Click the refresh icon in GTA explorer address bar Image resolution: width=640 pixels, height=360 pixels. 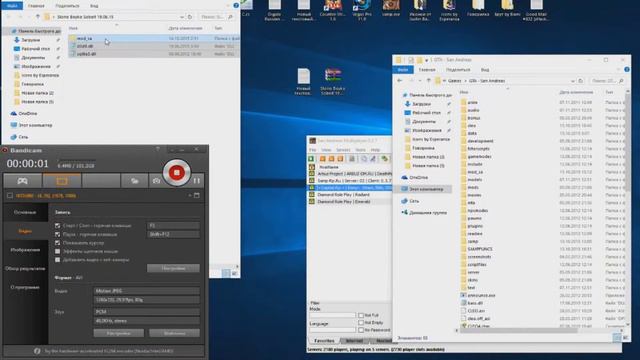pos(580,81)
